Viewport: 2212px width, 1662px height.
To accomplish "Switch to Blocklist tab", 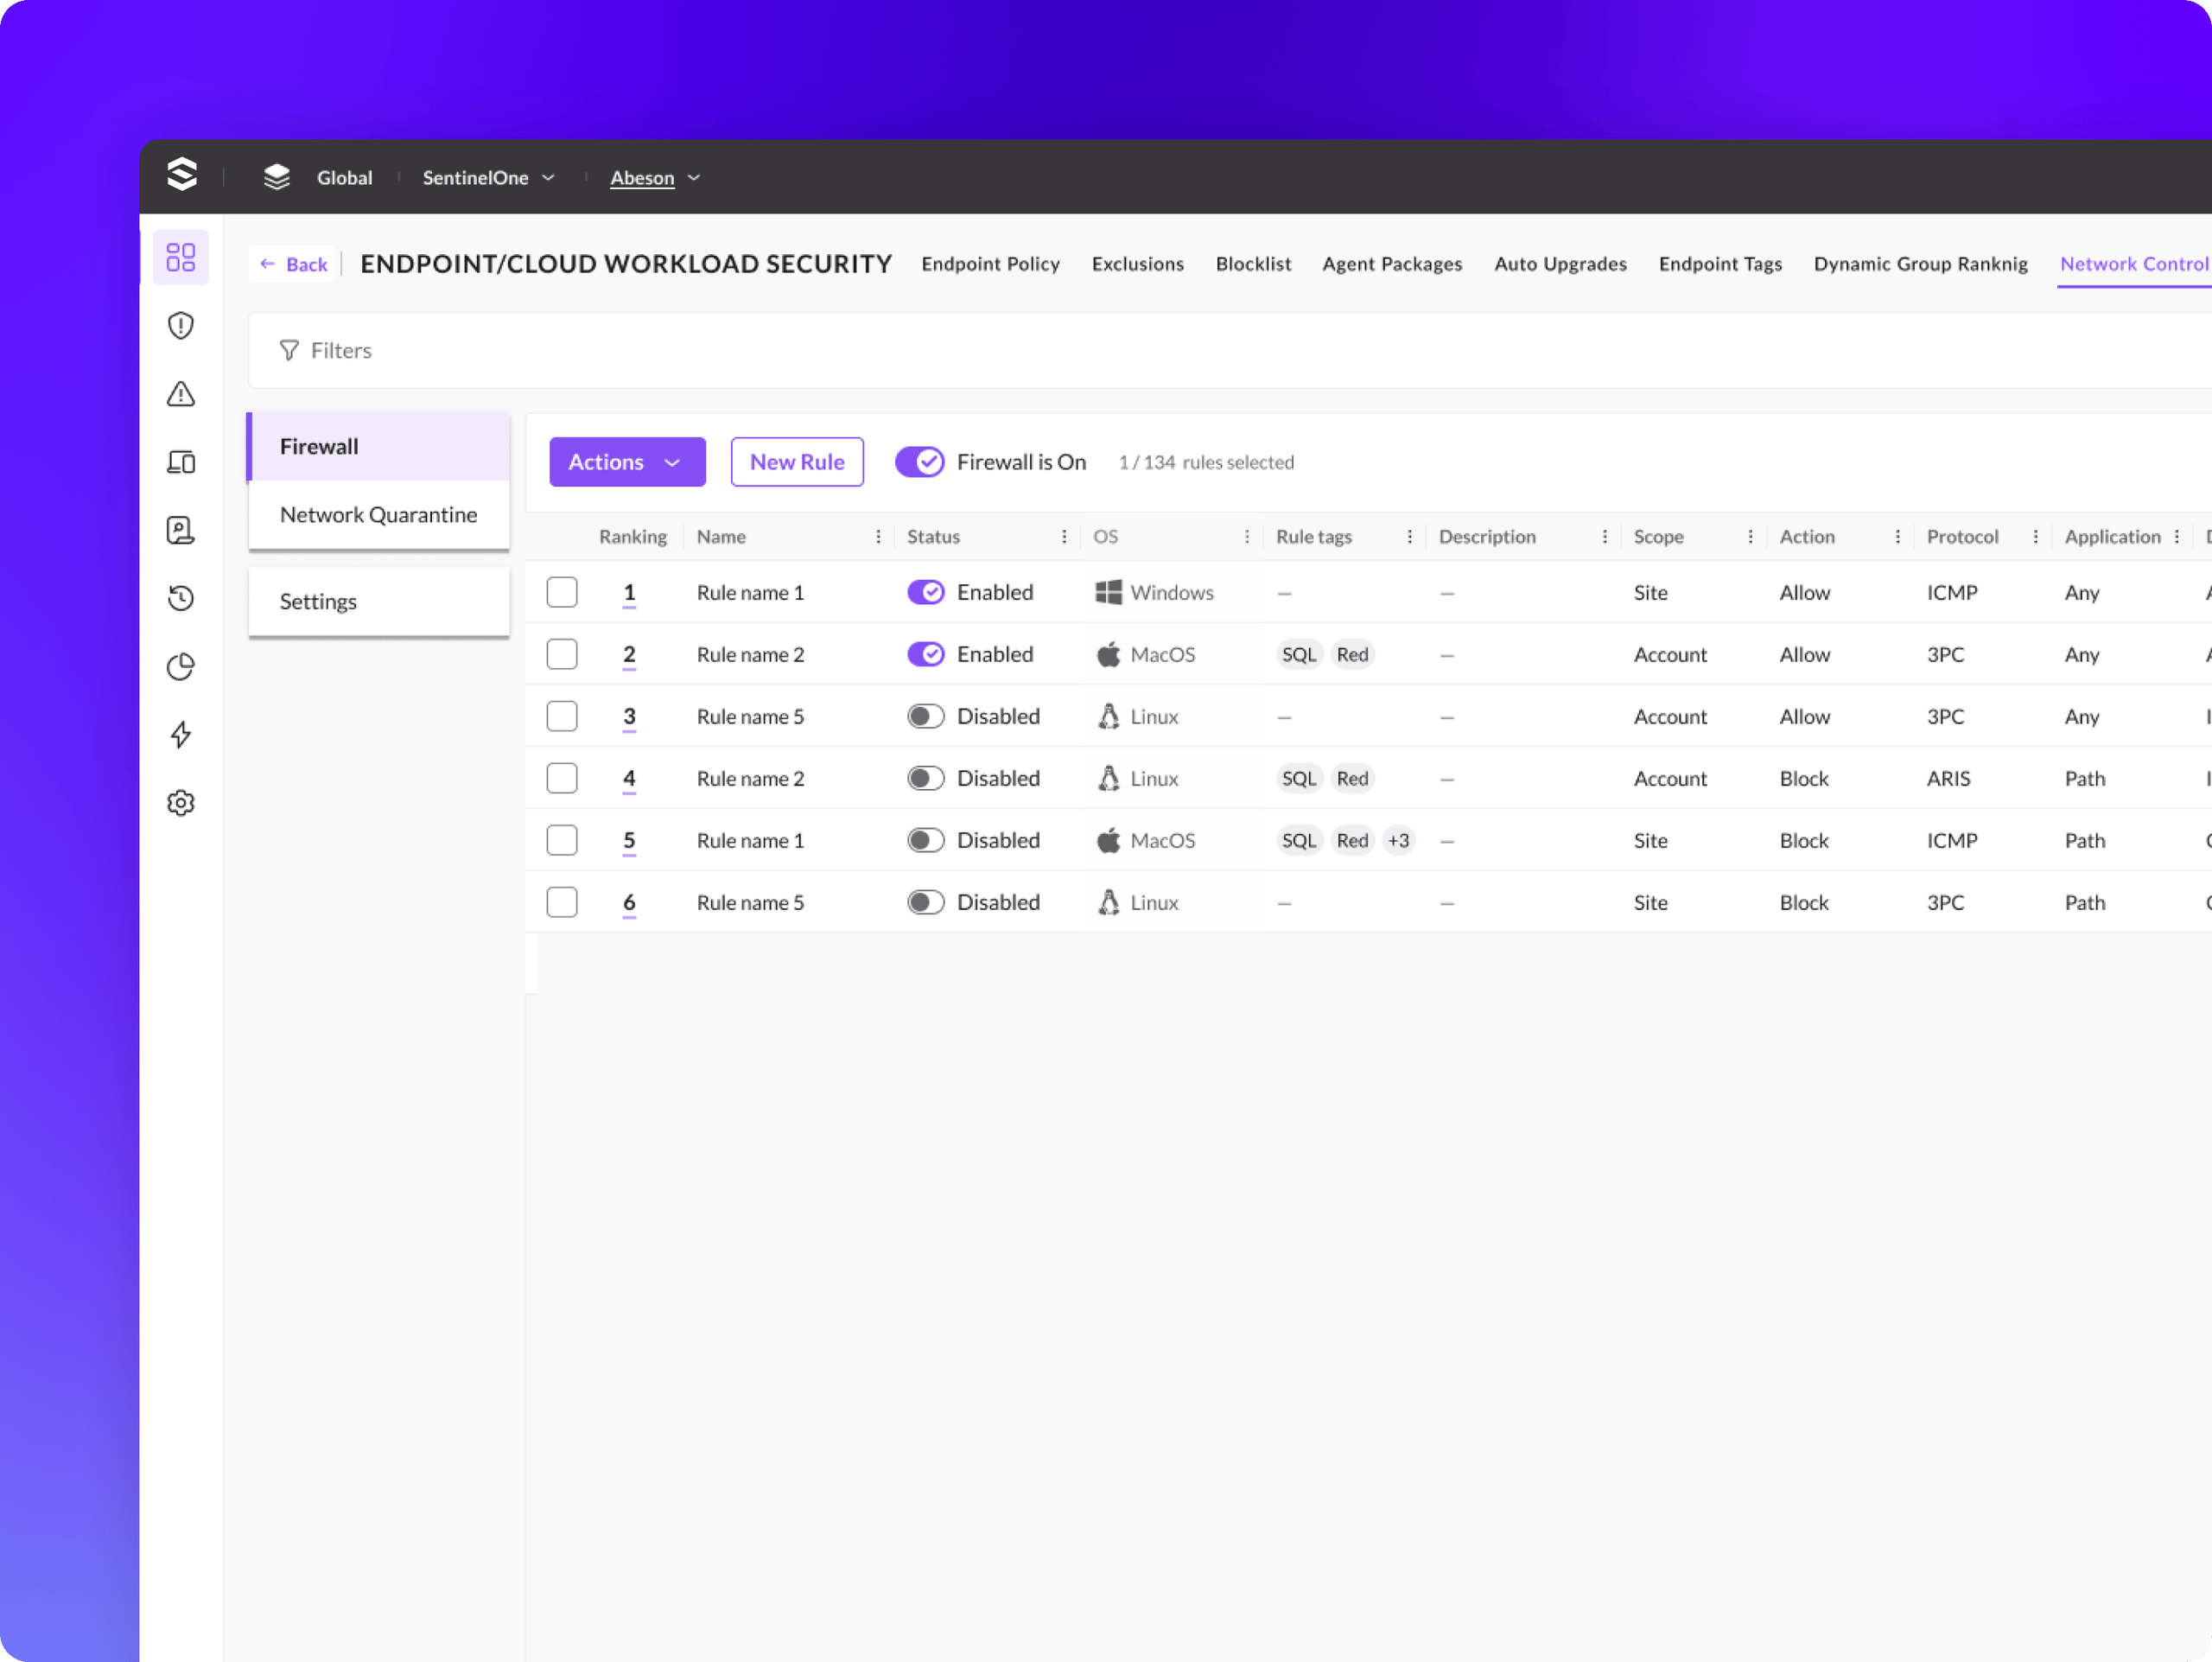I will tap(1253, 264).
